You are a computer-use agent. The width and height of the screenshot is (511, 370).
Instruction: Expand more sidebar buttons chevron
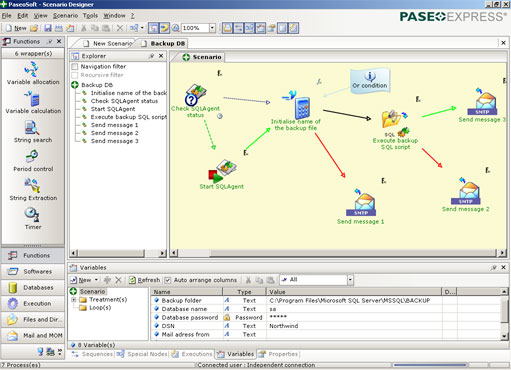[x=60, y=351]
